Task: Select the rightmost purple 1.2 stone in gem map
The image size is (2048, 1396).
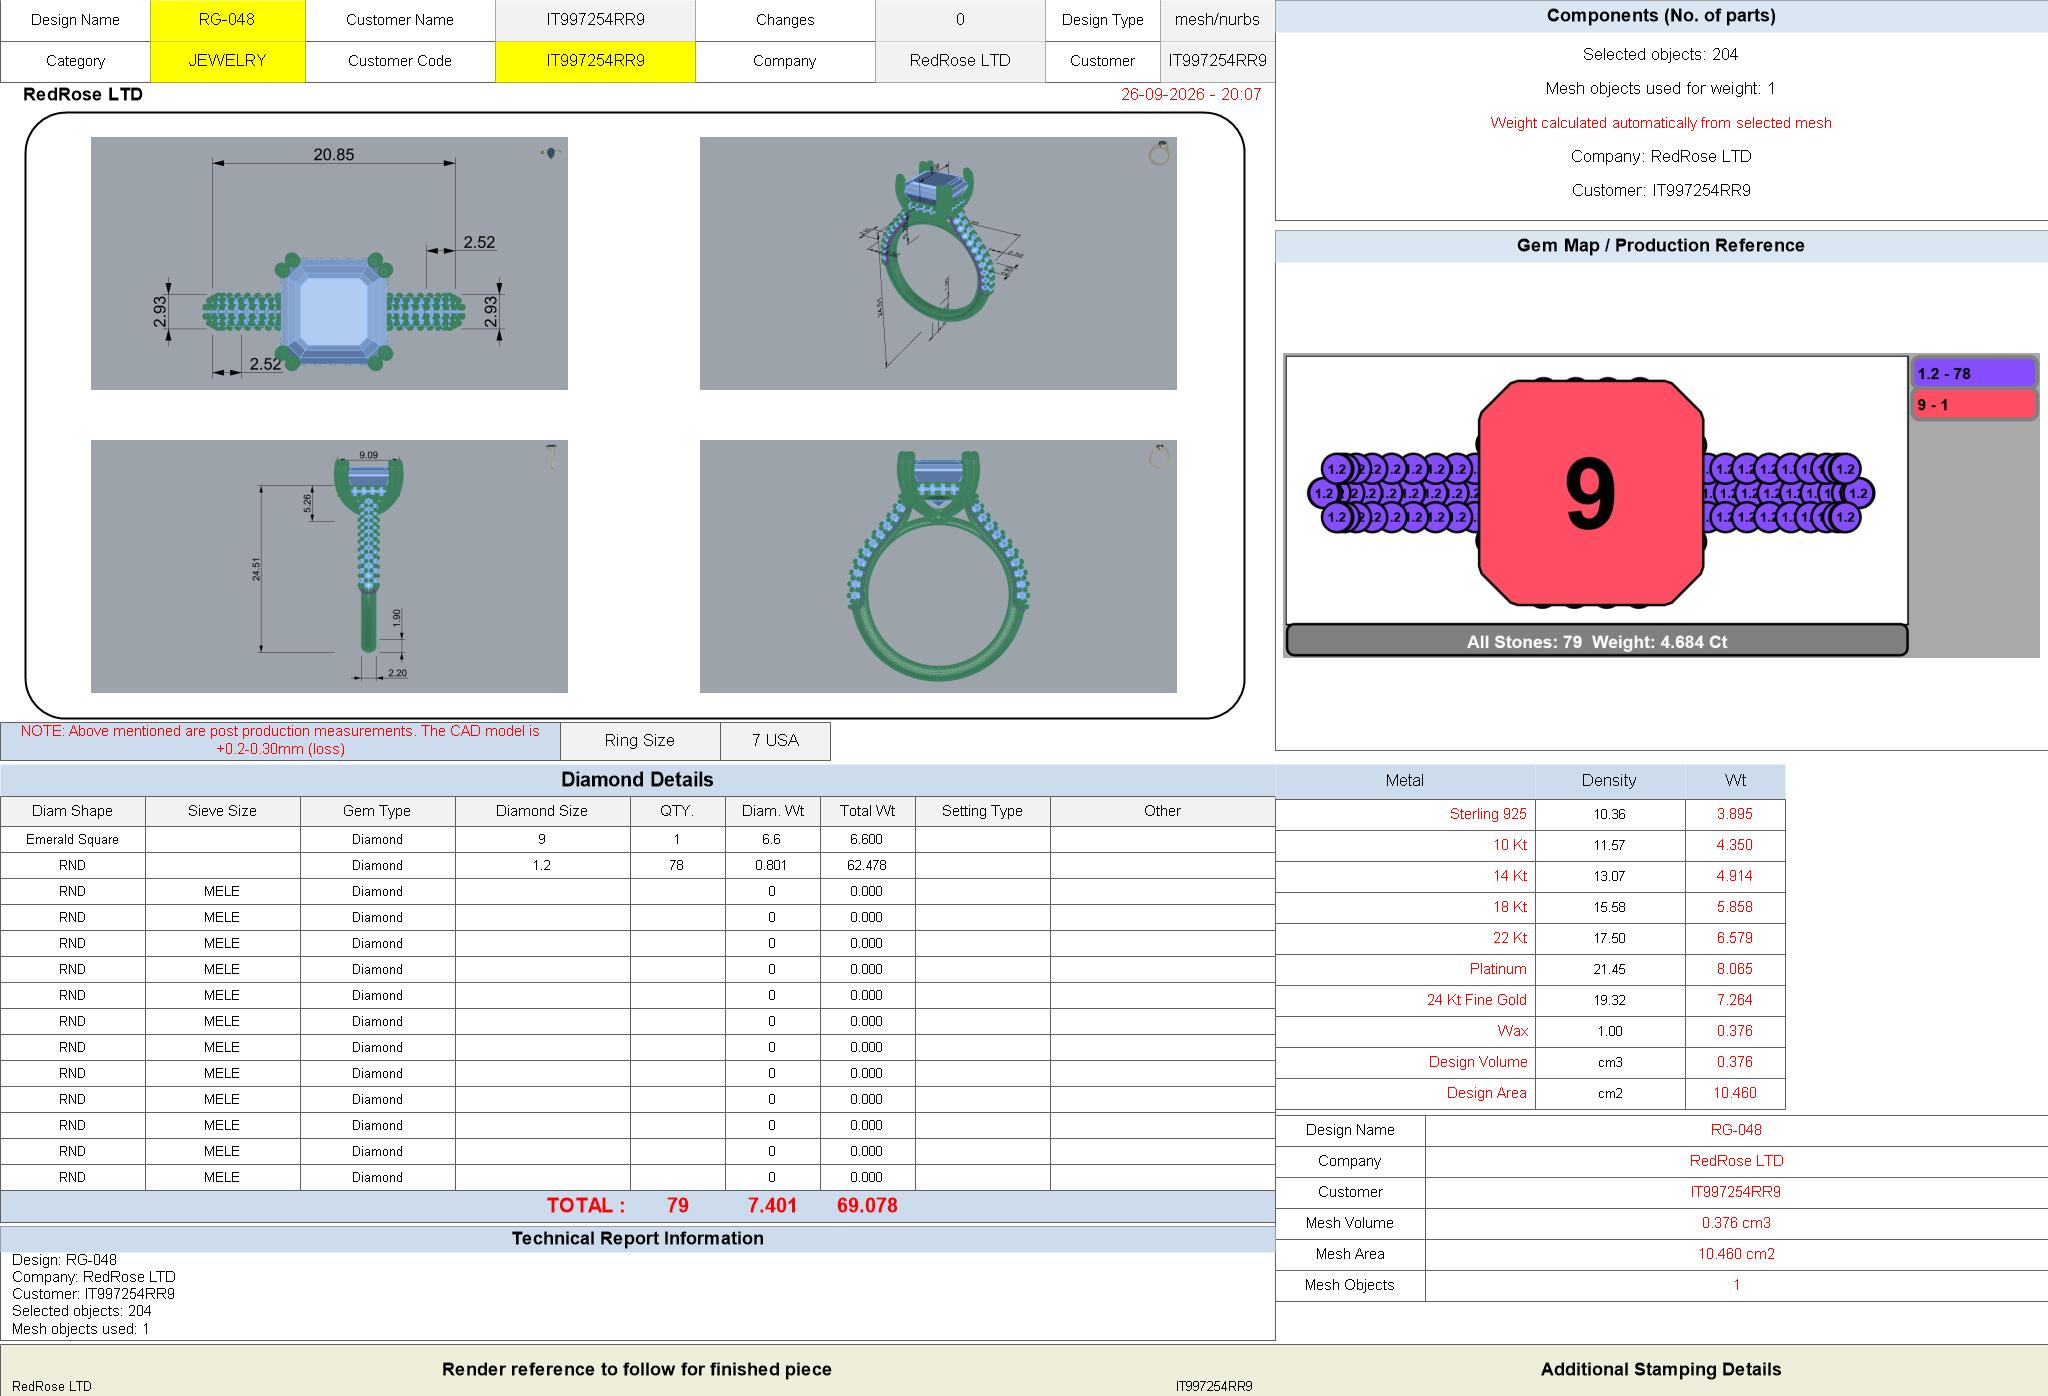Action: point(1859,493)
